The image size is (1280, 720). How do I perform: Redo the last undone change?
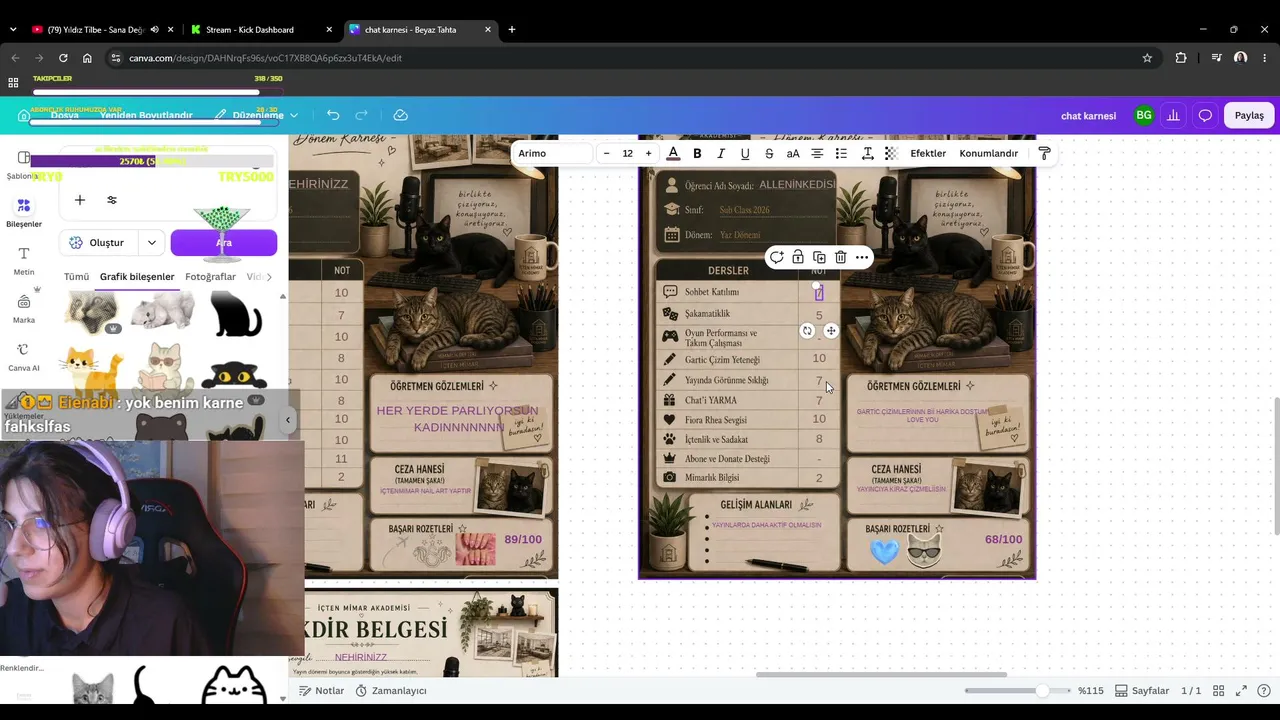(x=362, y=115)
